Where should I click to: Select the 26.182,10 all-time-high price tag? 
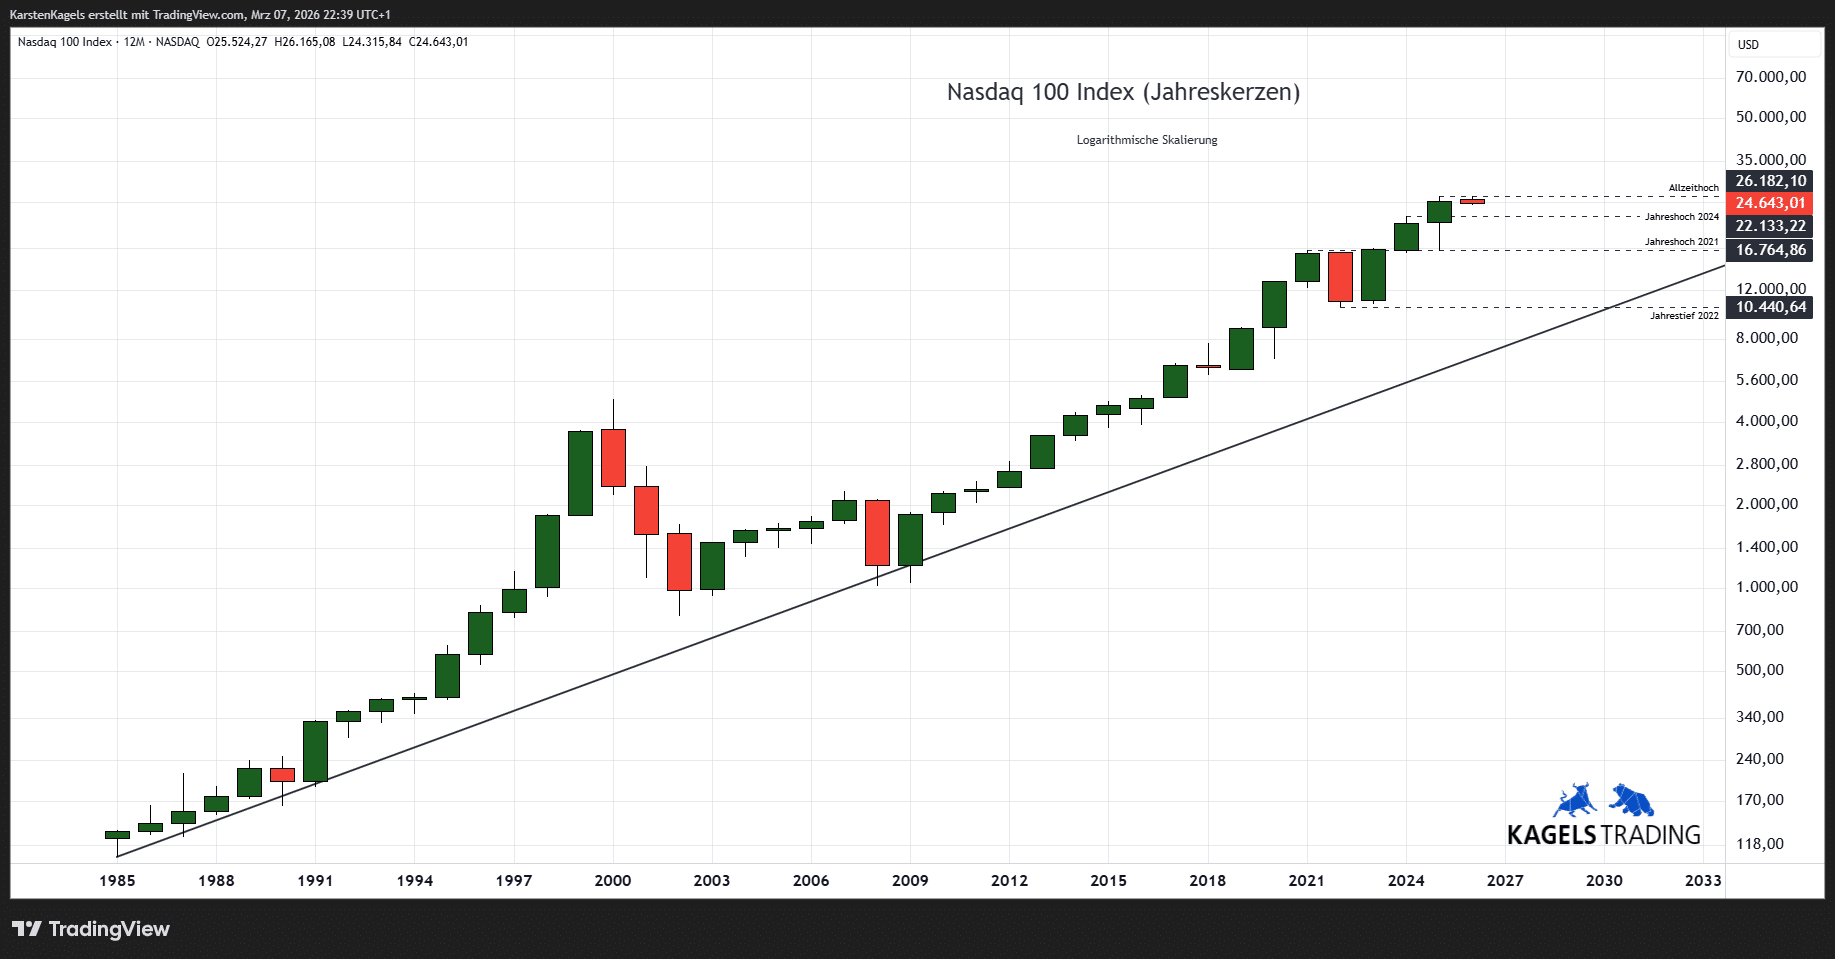click(1770, 181)
